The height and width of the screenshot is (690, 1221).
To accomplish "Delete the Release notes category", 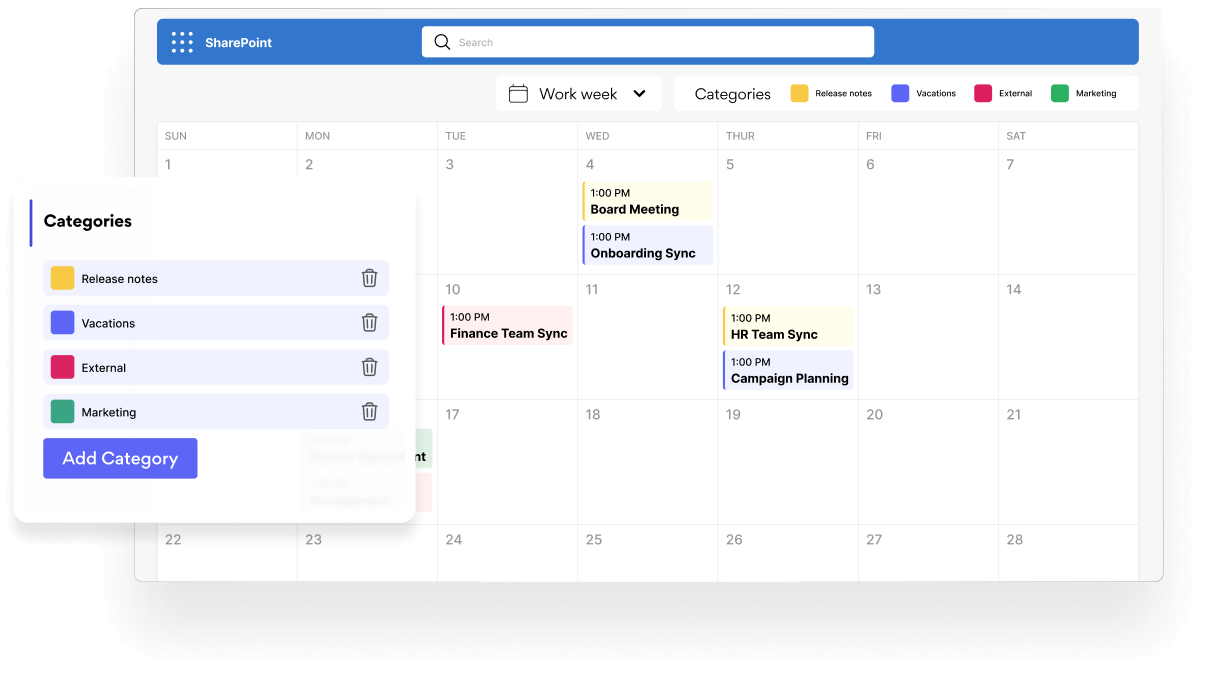I will click(369, 278).
